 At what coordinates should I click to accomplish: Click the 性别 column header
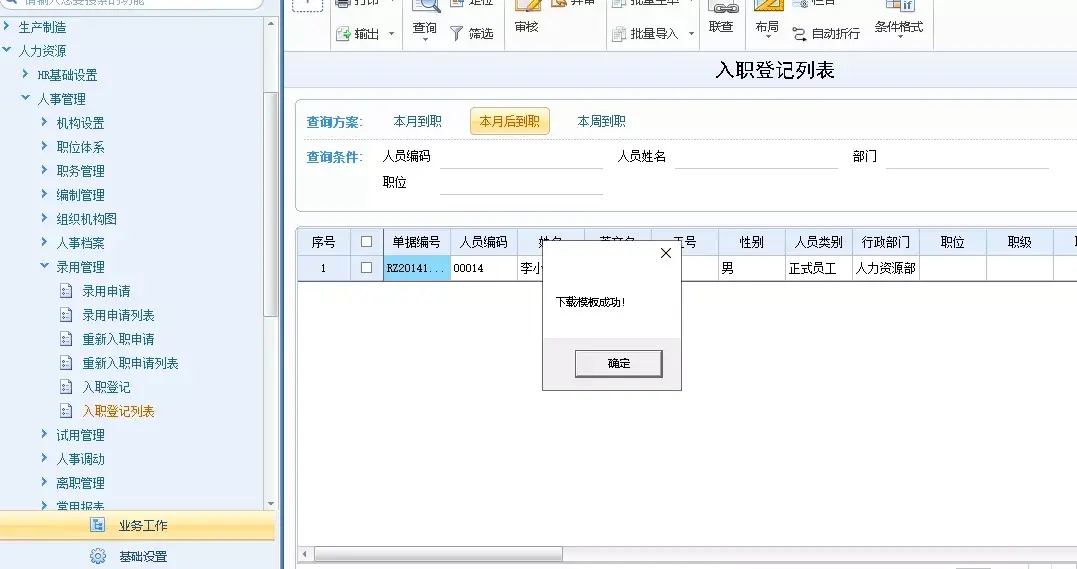(x=752, y=242)
